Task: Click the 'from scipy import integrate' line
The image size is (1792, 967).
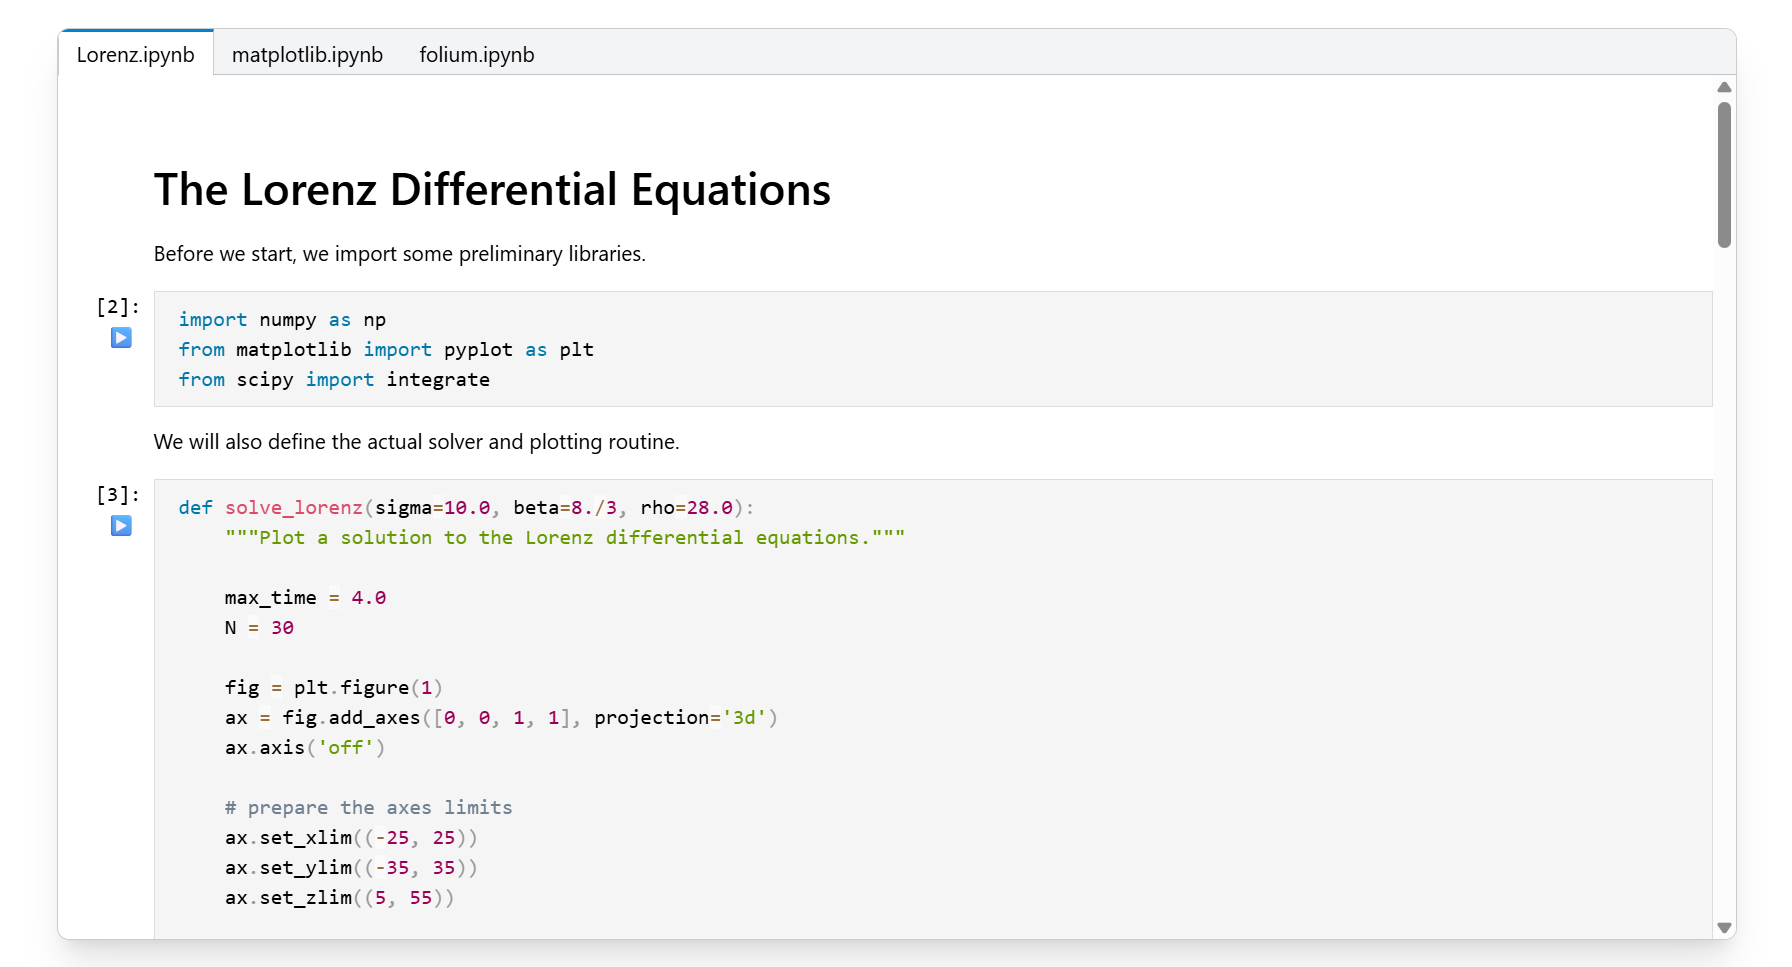Action: coord(334,380)
